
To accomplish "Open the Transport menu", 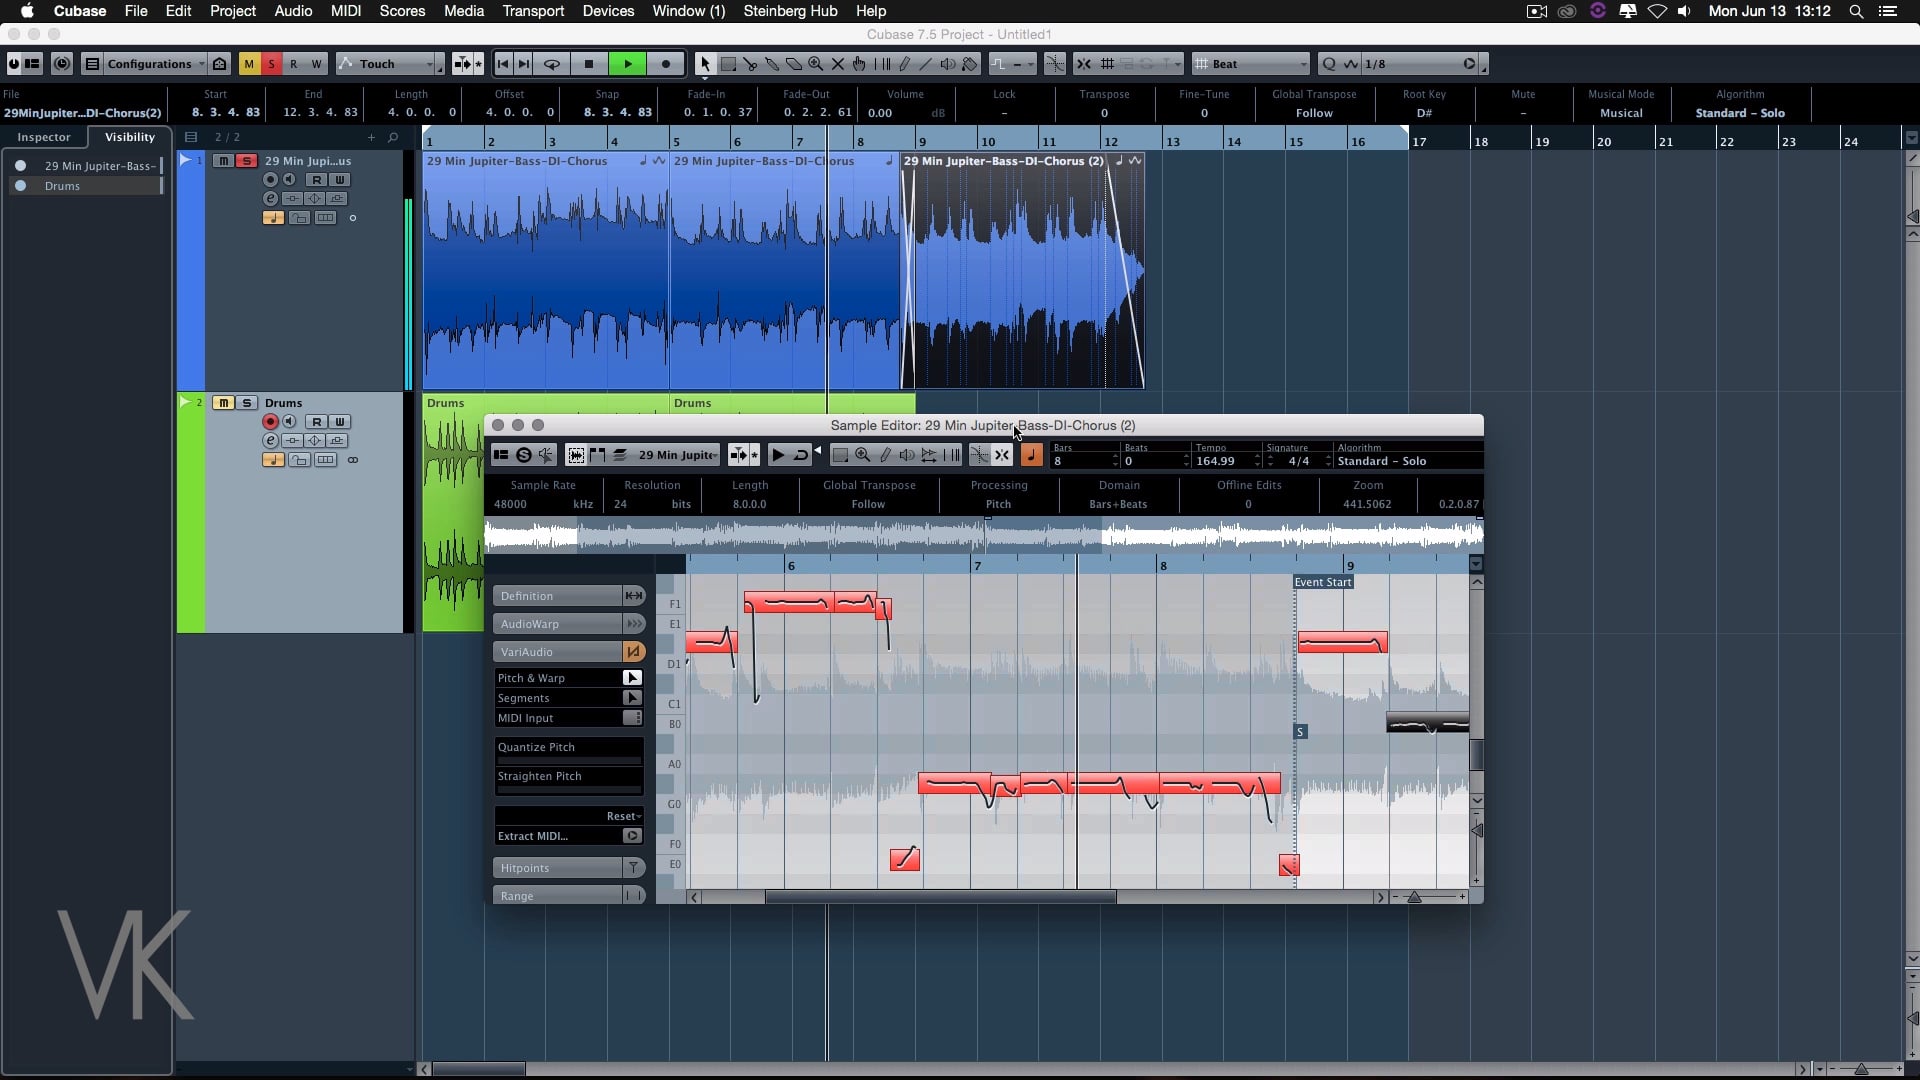I will (x=533, y=11).
